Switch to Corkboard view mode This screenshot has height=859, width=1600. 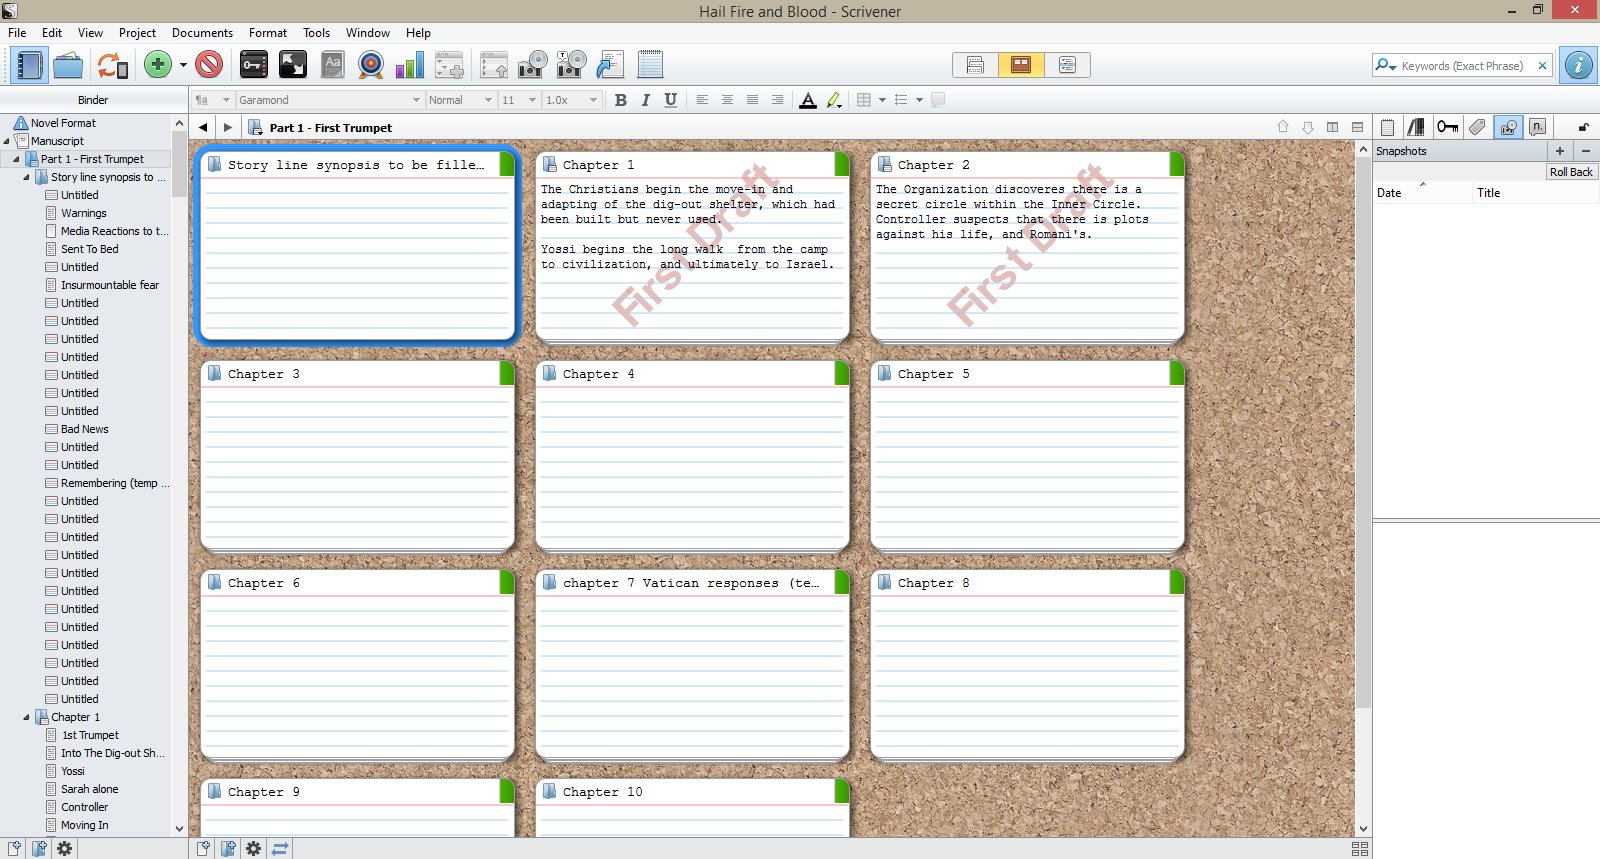[1021, 65]
